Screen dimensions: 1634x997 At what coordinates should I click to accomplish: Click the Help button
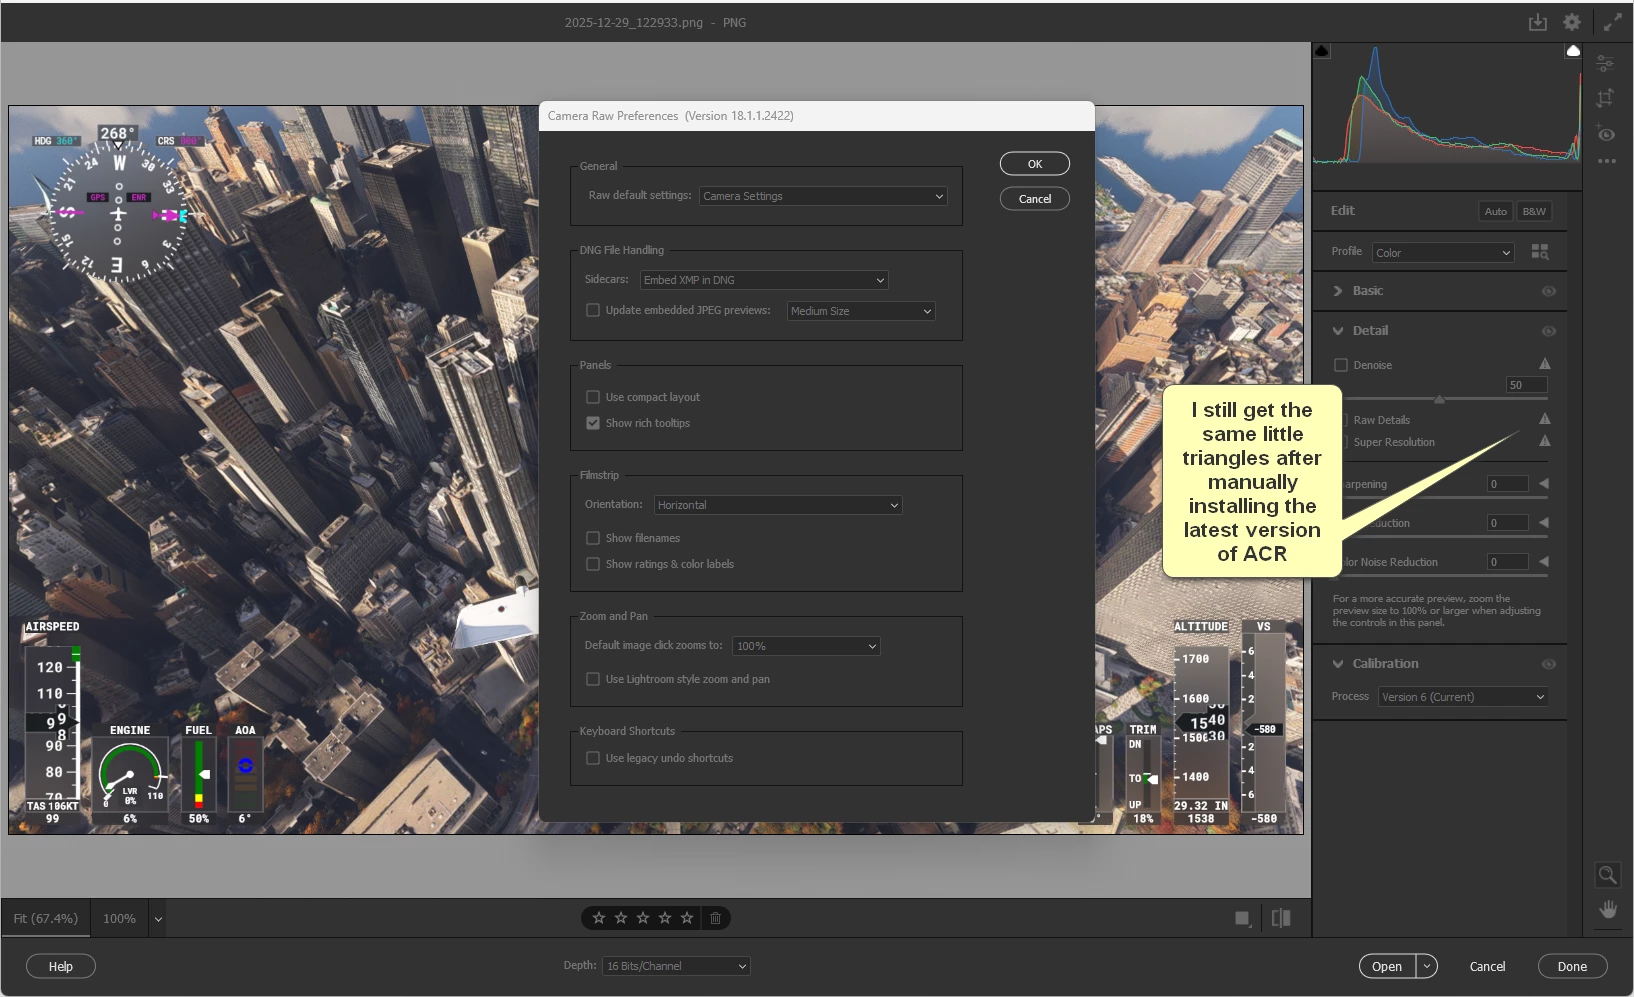[61, 966]
